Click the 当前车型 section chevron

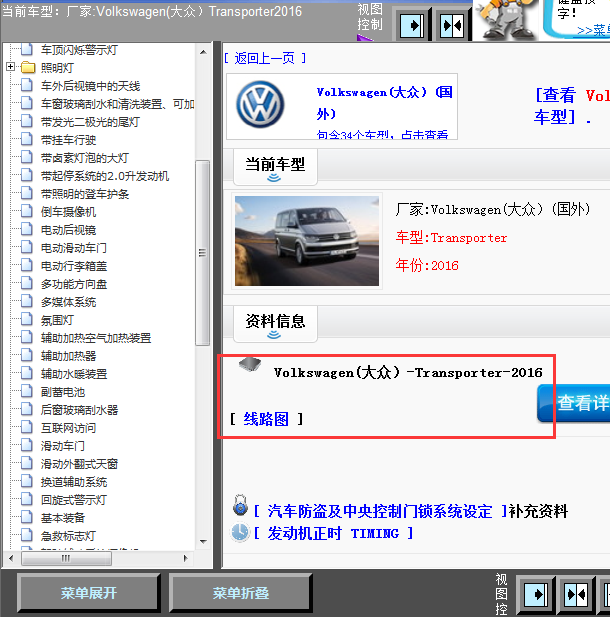[274, 178]
